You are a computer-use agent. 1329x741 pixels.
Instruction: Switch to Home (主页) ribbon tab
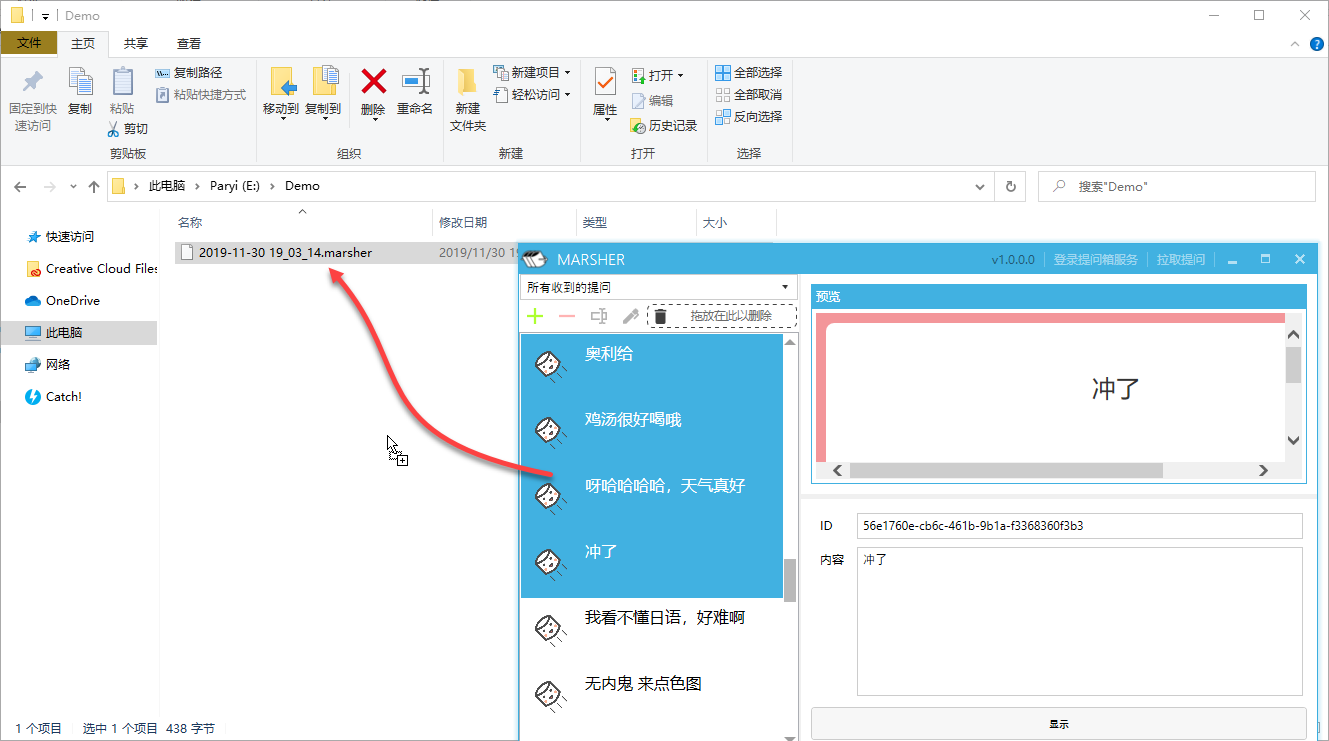[83, 43]
